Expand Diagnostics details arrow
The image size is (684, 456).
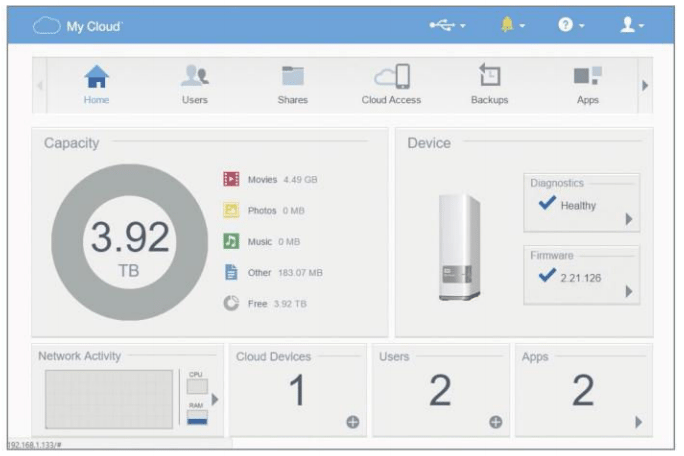point(629,219)
